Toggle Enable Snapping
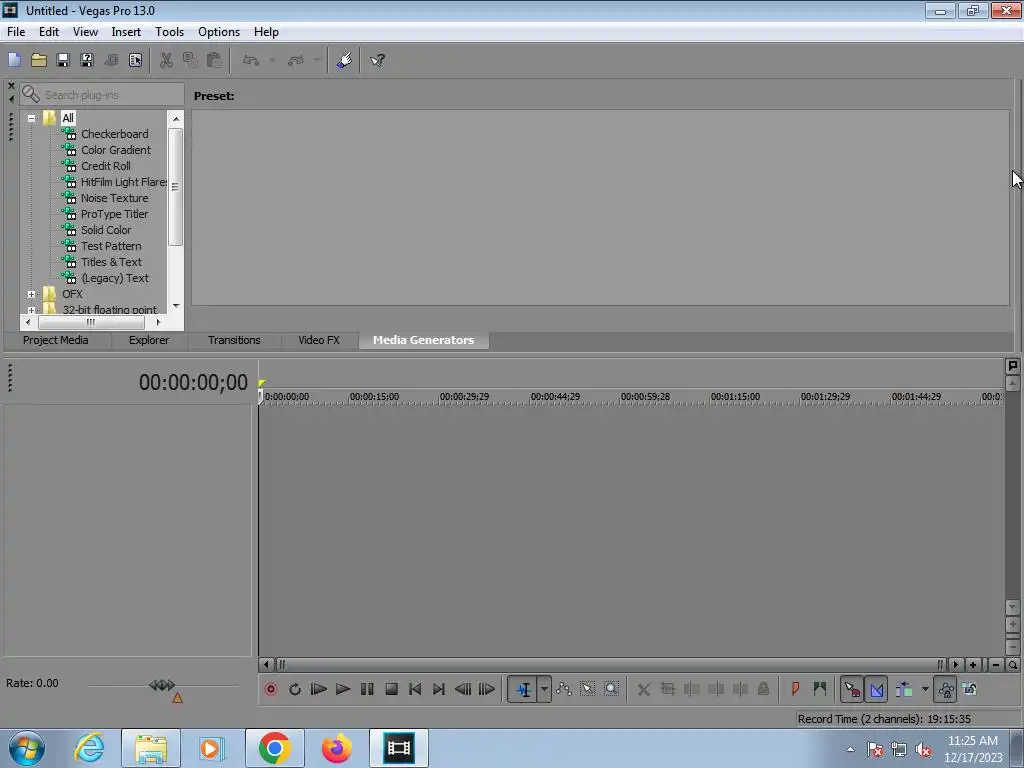1024x768 pixels. 852,689
